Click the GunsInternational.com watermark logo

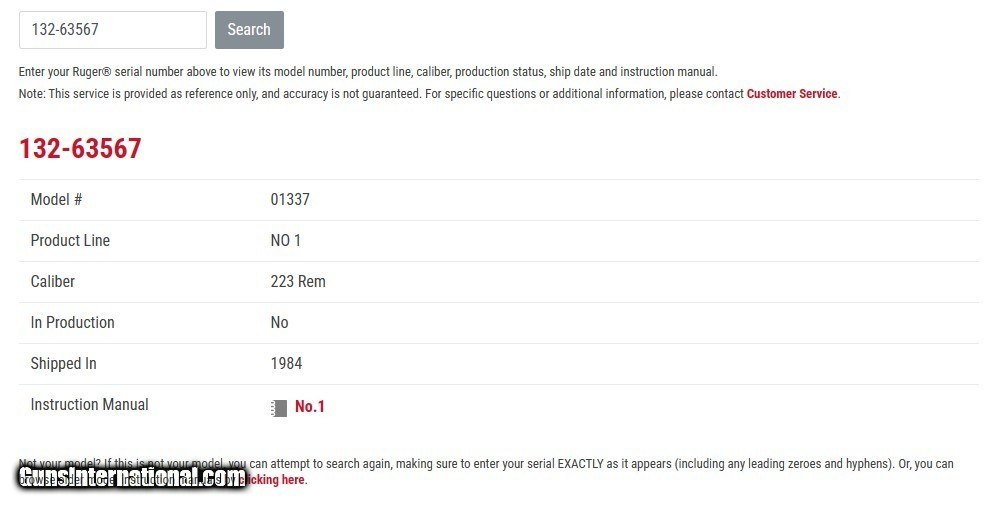(x=132, y=478)
